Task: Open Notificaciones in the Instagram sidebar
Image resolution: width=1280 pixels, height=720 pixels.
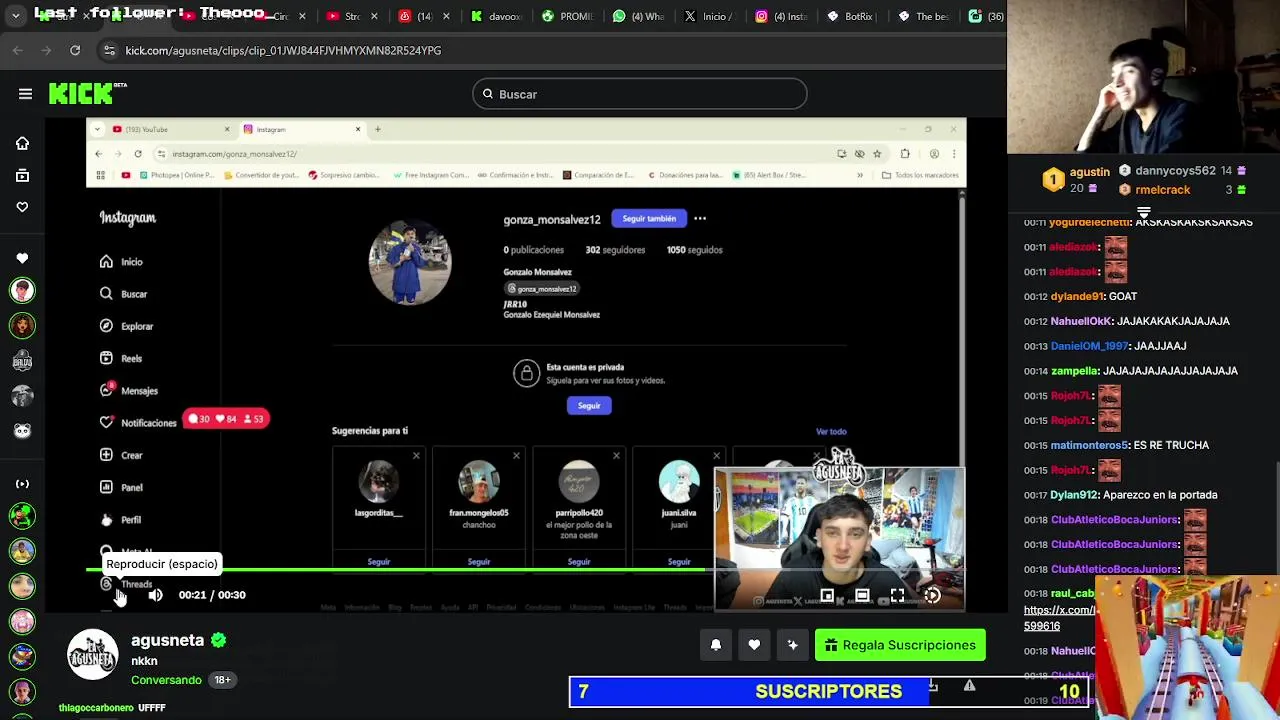Action: (138, 423)
